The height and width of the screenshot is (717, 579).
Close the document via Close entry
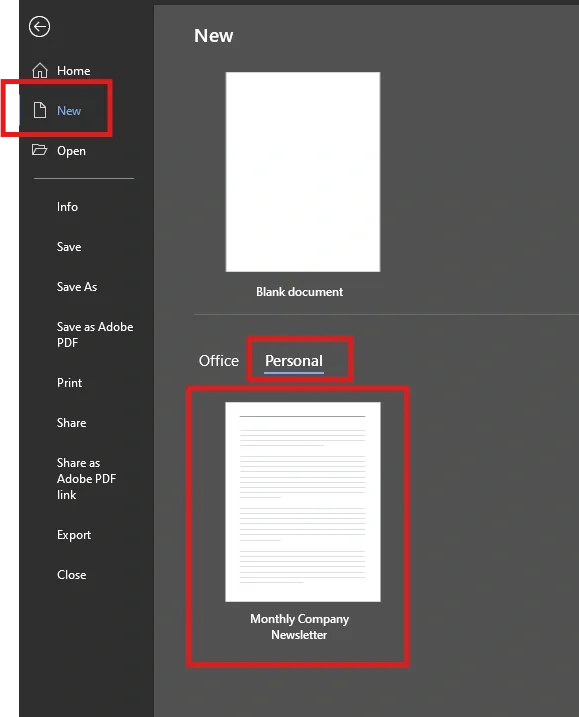(x=71, y=575)
